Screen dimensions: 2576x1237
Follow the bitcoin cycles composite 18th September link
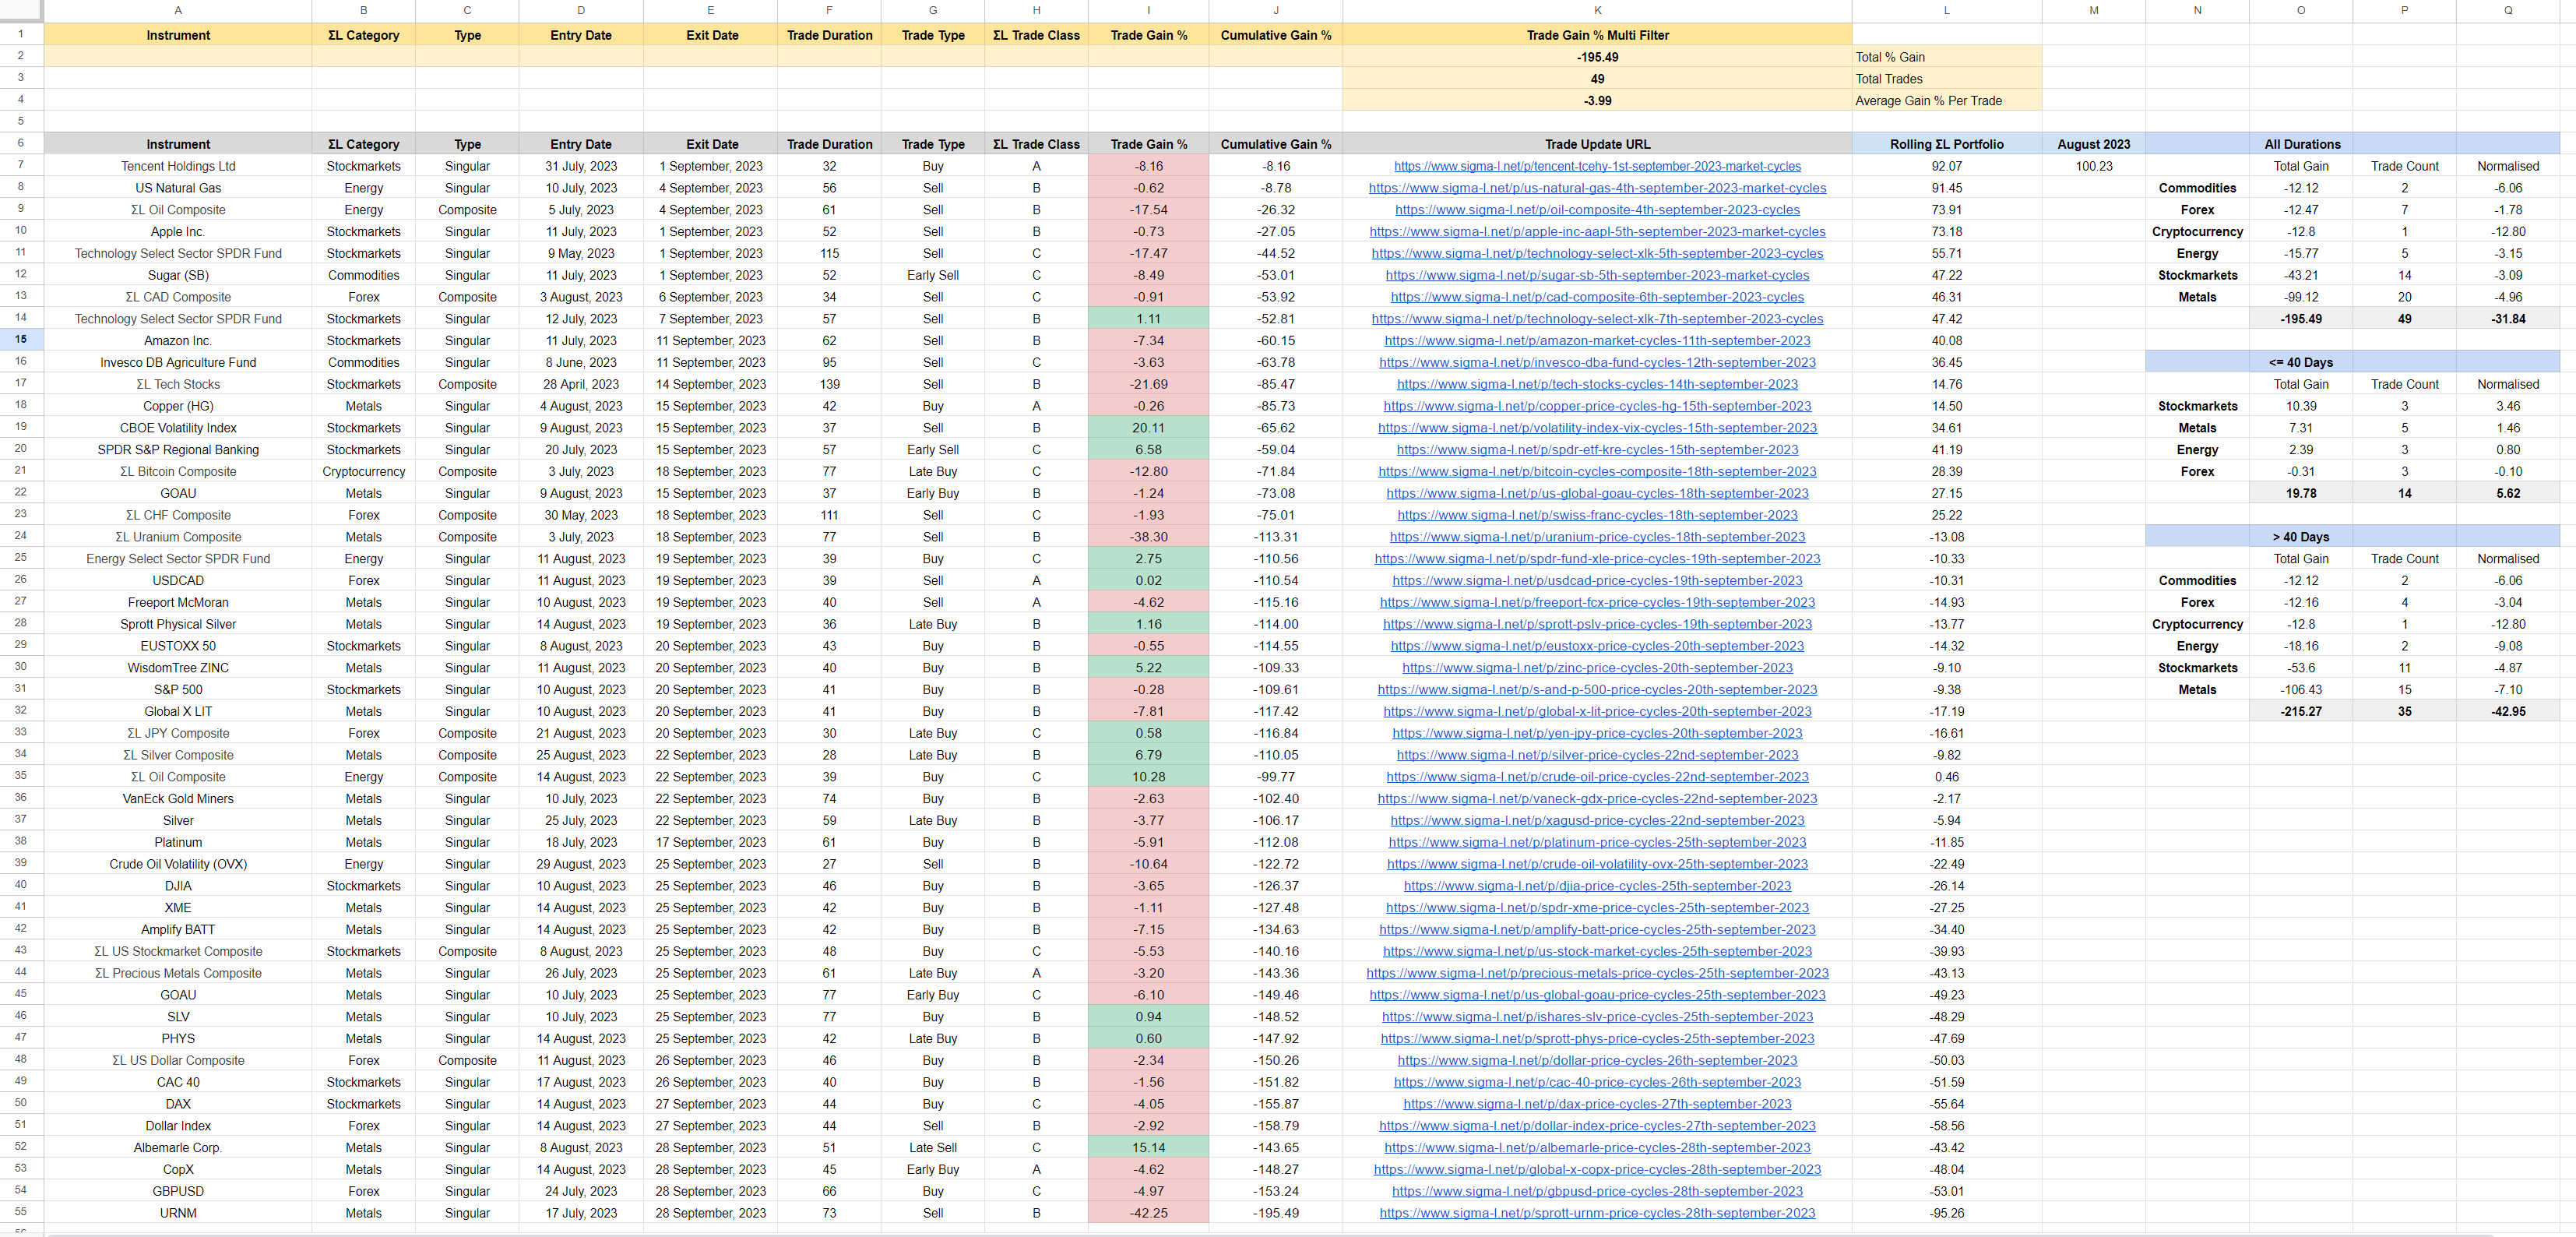tap(1597, 472)
